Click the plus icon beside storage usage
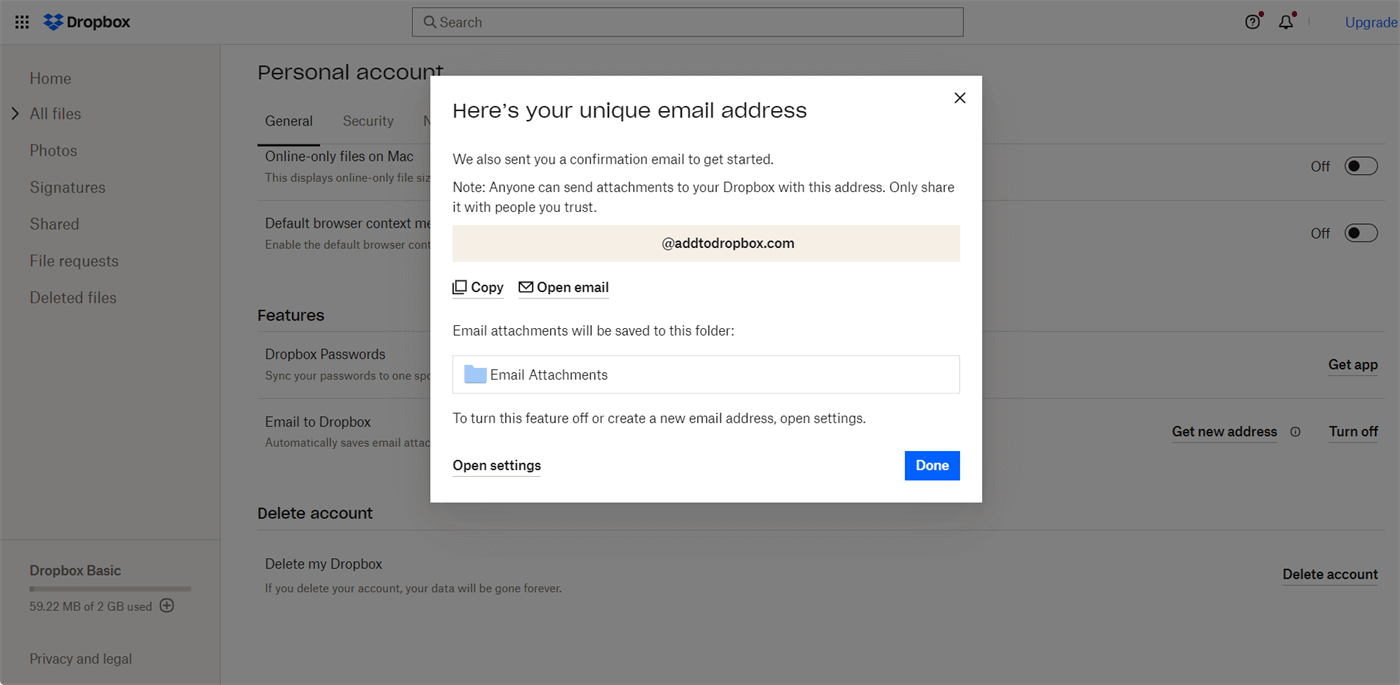 (x=167, y=605)
